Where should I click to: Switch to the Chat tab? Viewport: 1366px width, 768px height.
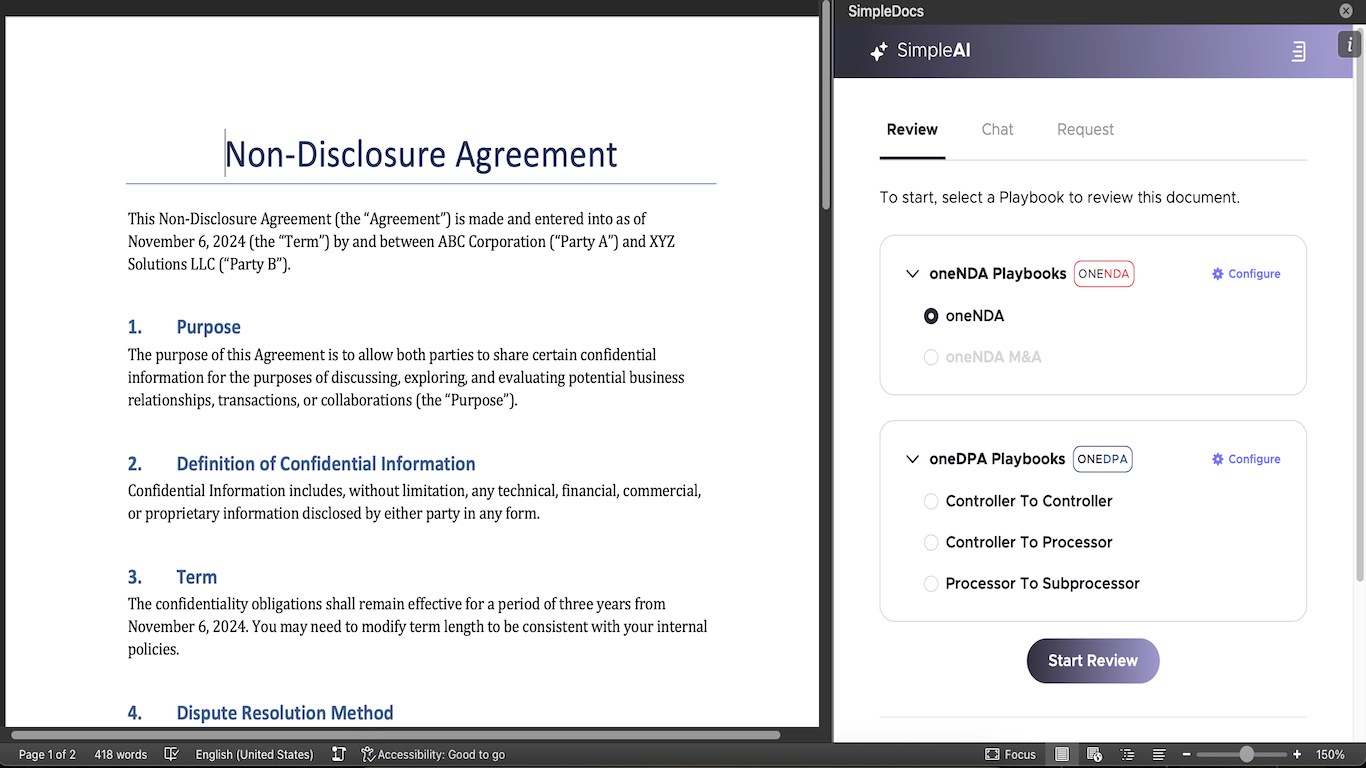[997, 130]
